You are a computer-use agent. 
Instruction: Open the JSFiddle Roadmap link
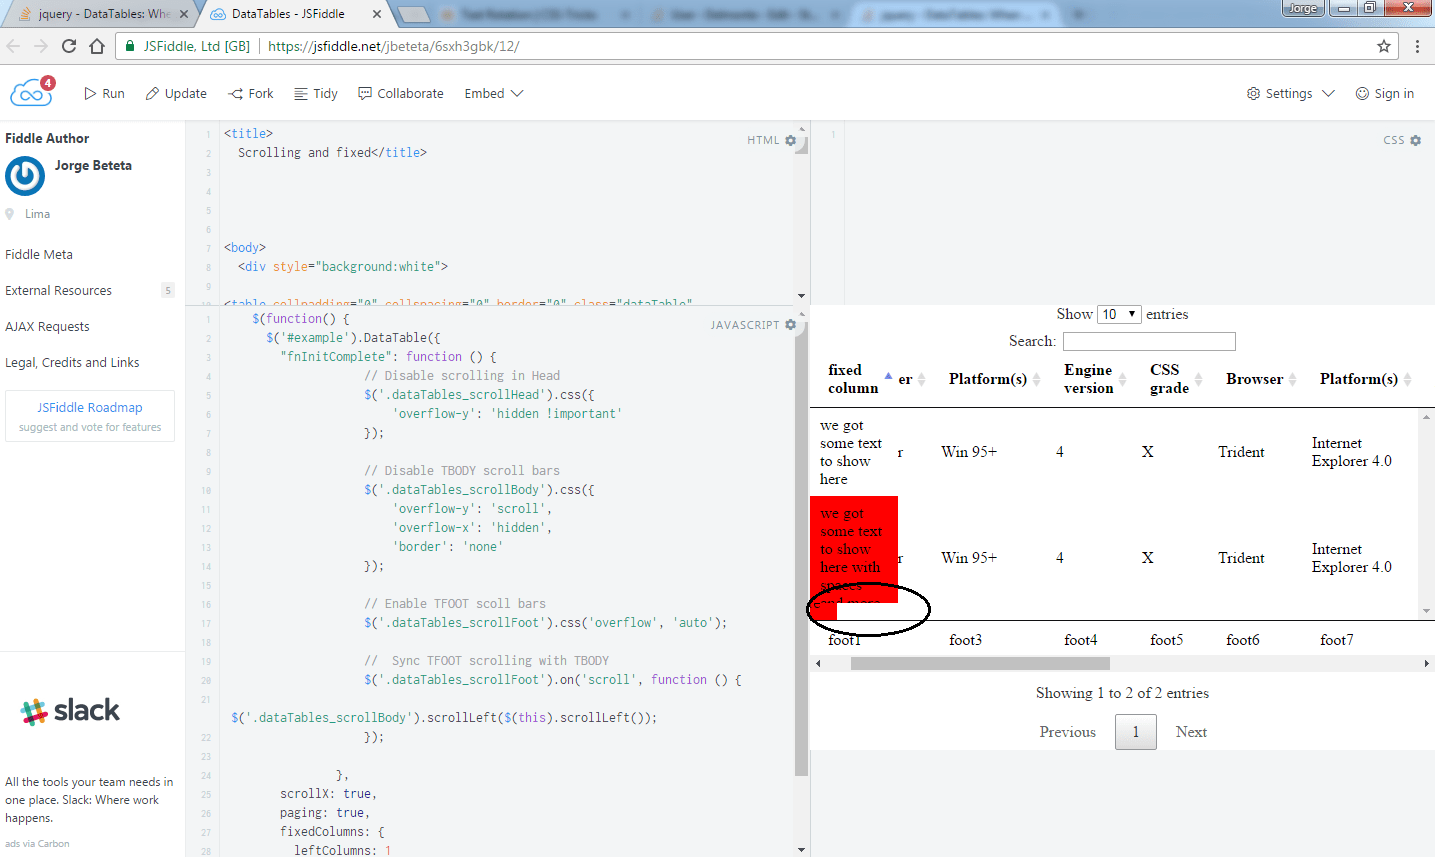(89, 406)
